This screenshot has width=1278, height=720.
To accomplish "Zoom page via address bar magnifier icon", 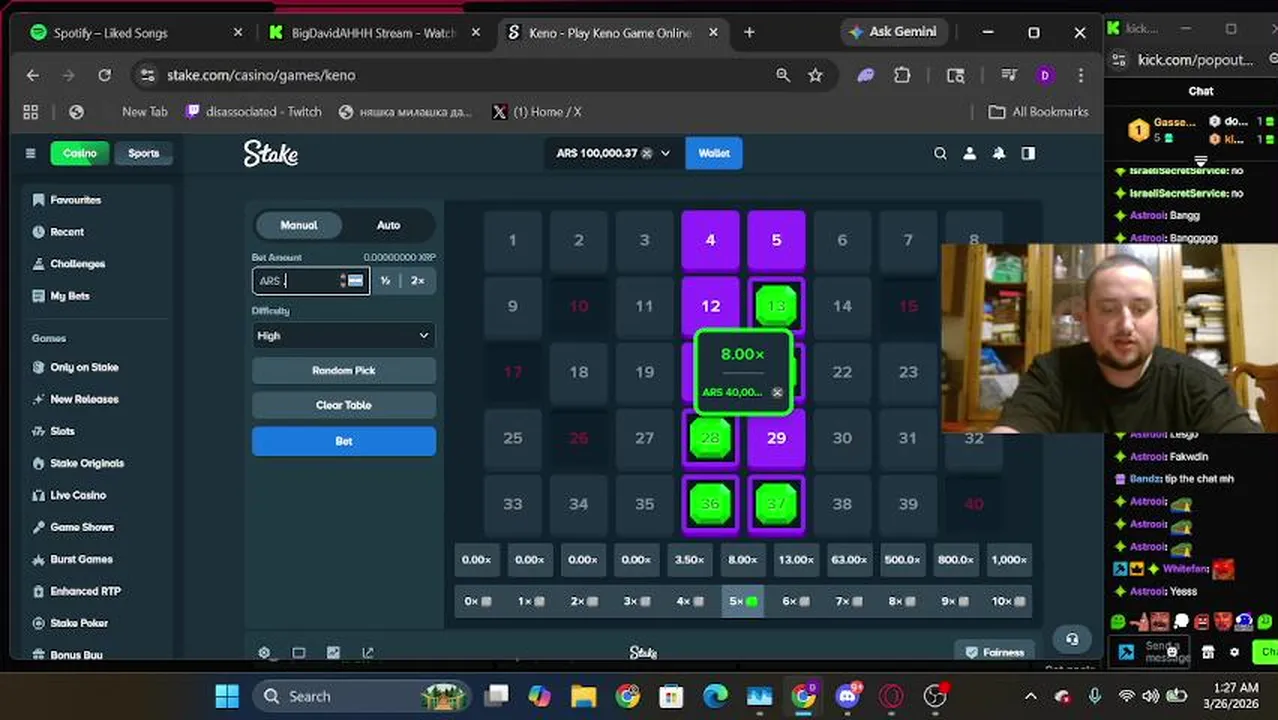I will (783, 75).
